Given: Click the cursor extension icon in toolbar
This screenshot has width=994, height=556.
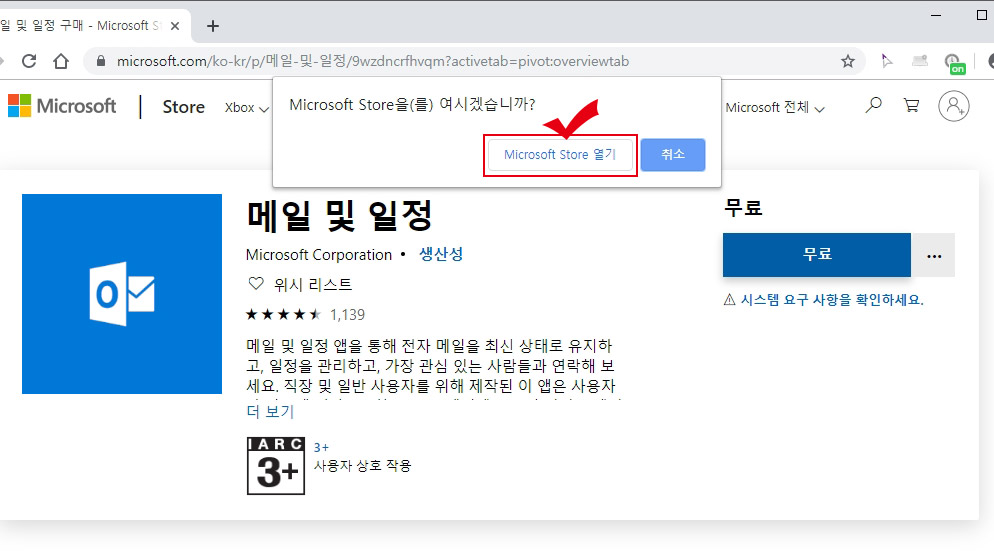Looking at the screenshot, I should point(887,61).
